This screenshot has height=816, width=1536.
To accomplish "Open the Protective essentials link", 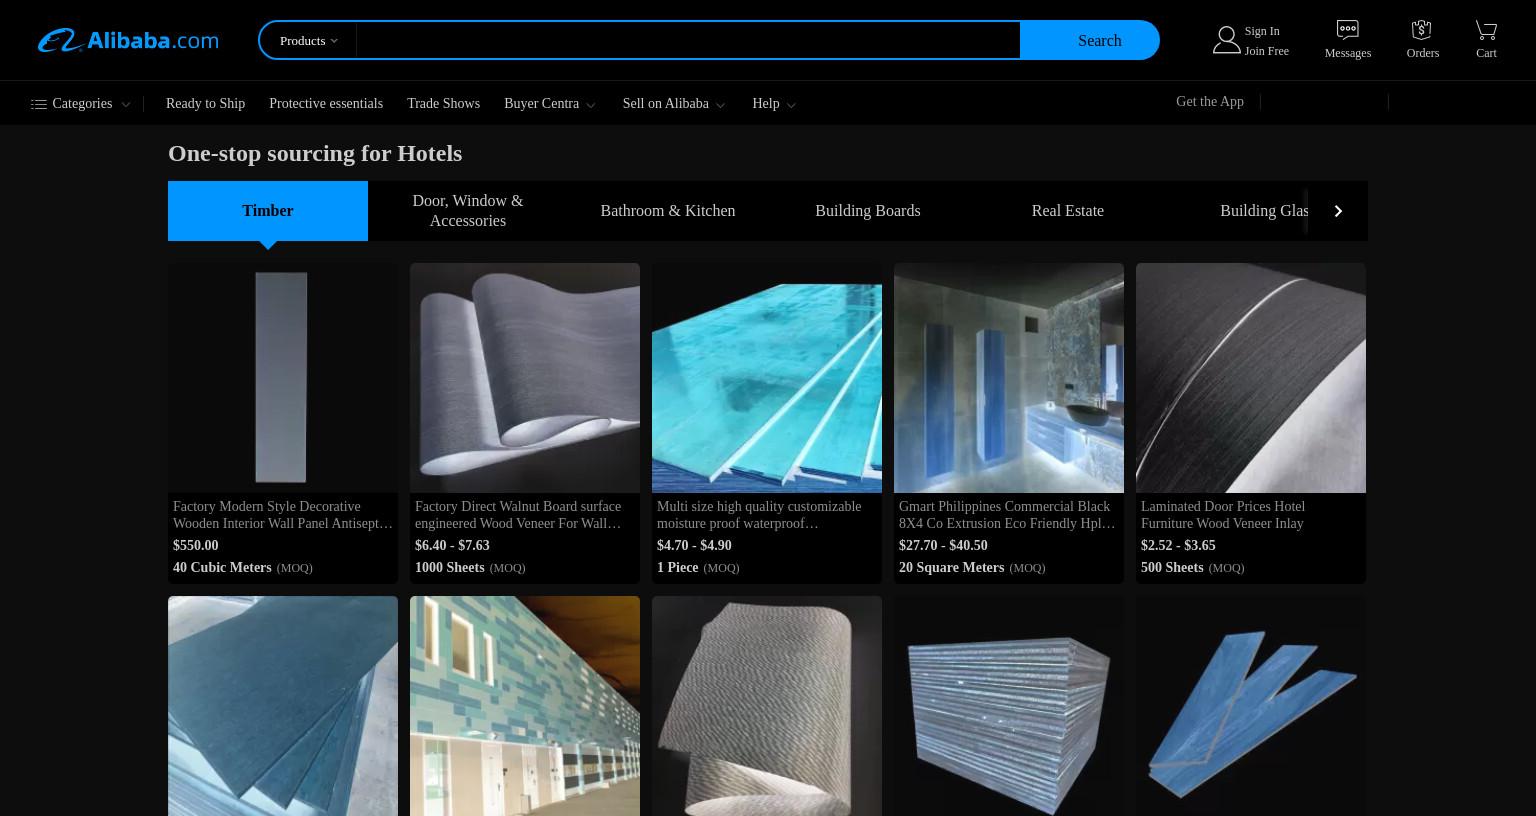I will coord(326,104).
